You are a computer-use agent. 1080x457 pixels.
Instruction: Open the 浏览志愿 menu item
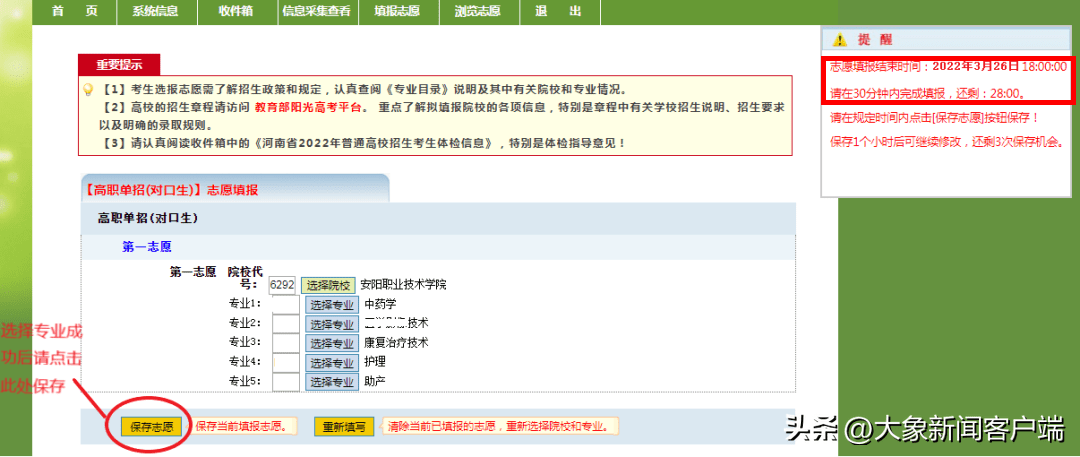click(x=478, y=12)
